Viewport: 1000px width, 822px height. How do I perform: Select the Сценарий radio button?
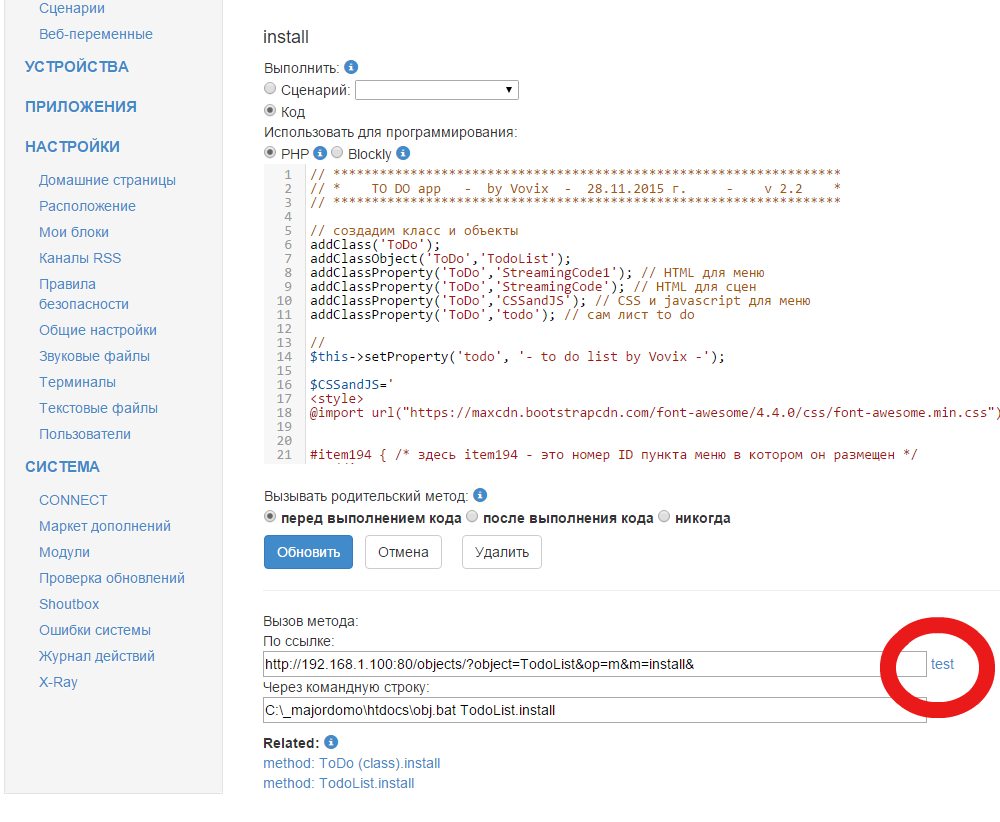pos(270,89)
